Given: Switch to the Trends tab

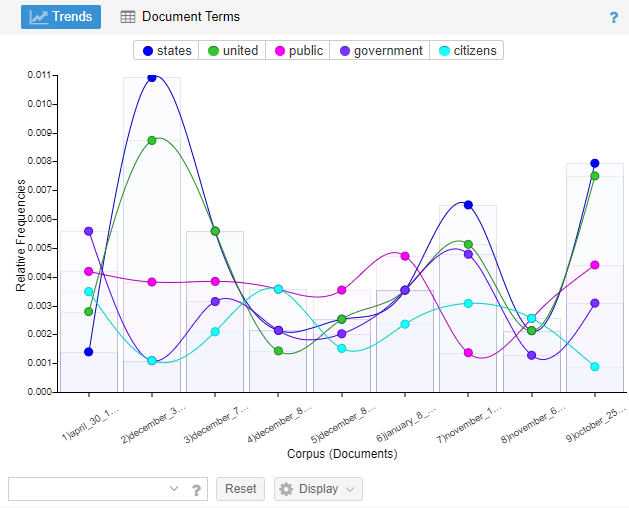Looking at the screenshot, I should pyautogui.click(x=61, y=17).
